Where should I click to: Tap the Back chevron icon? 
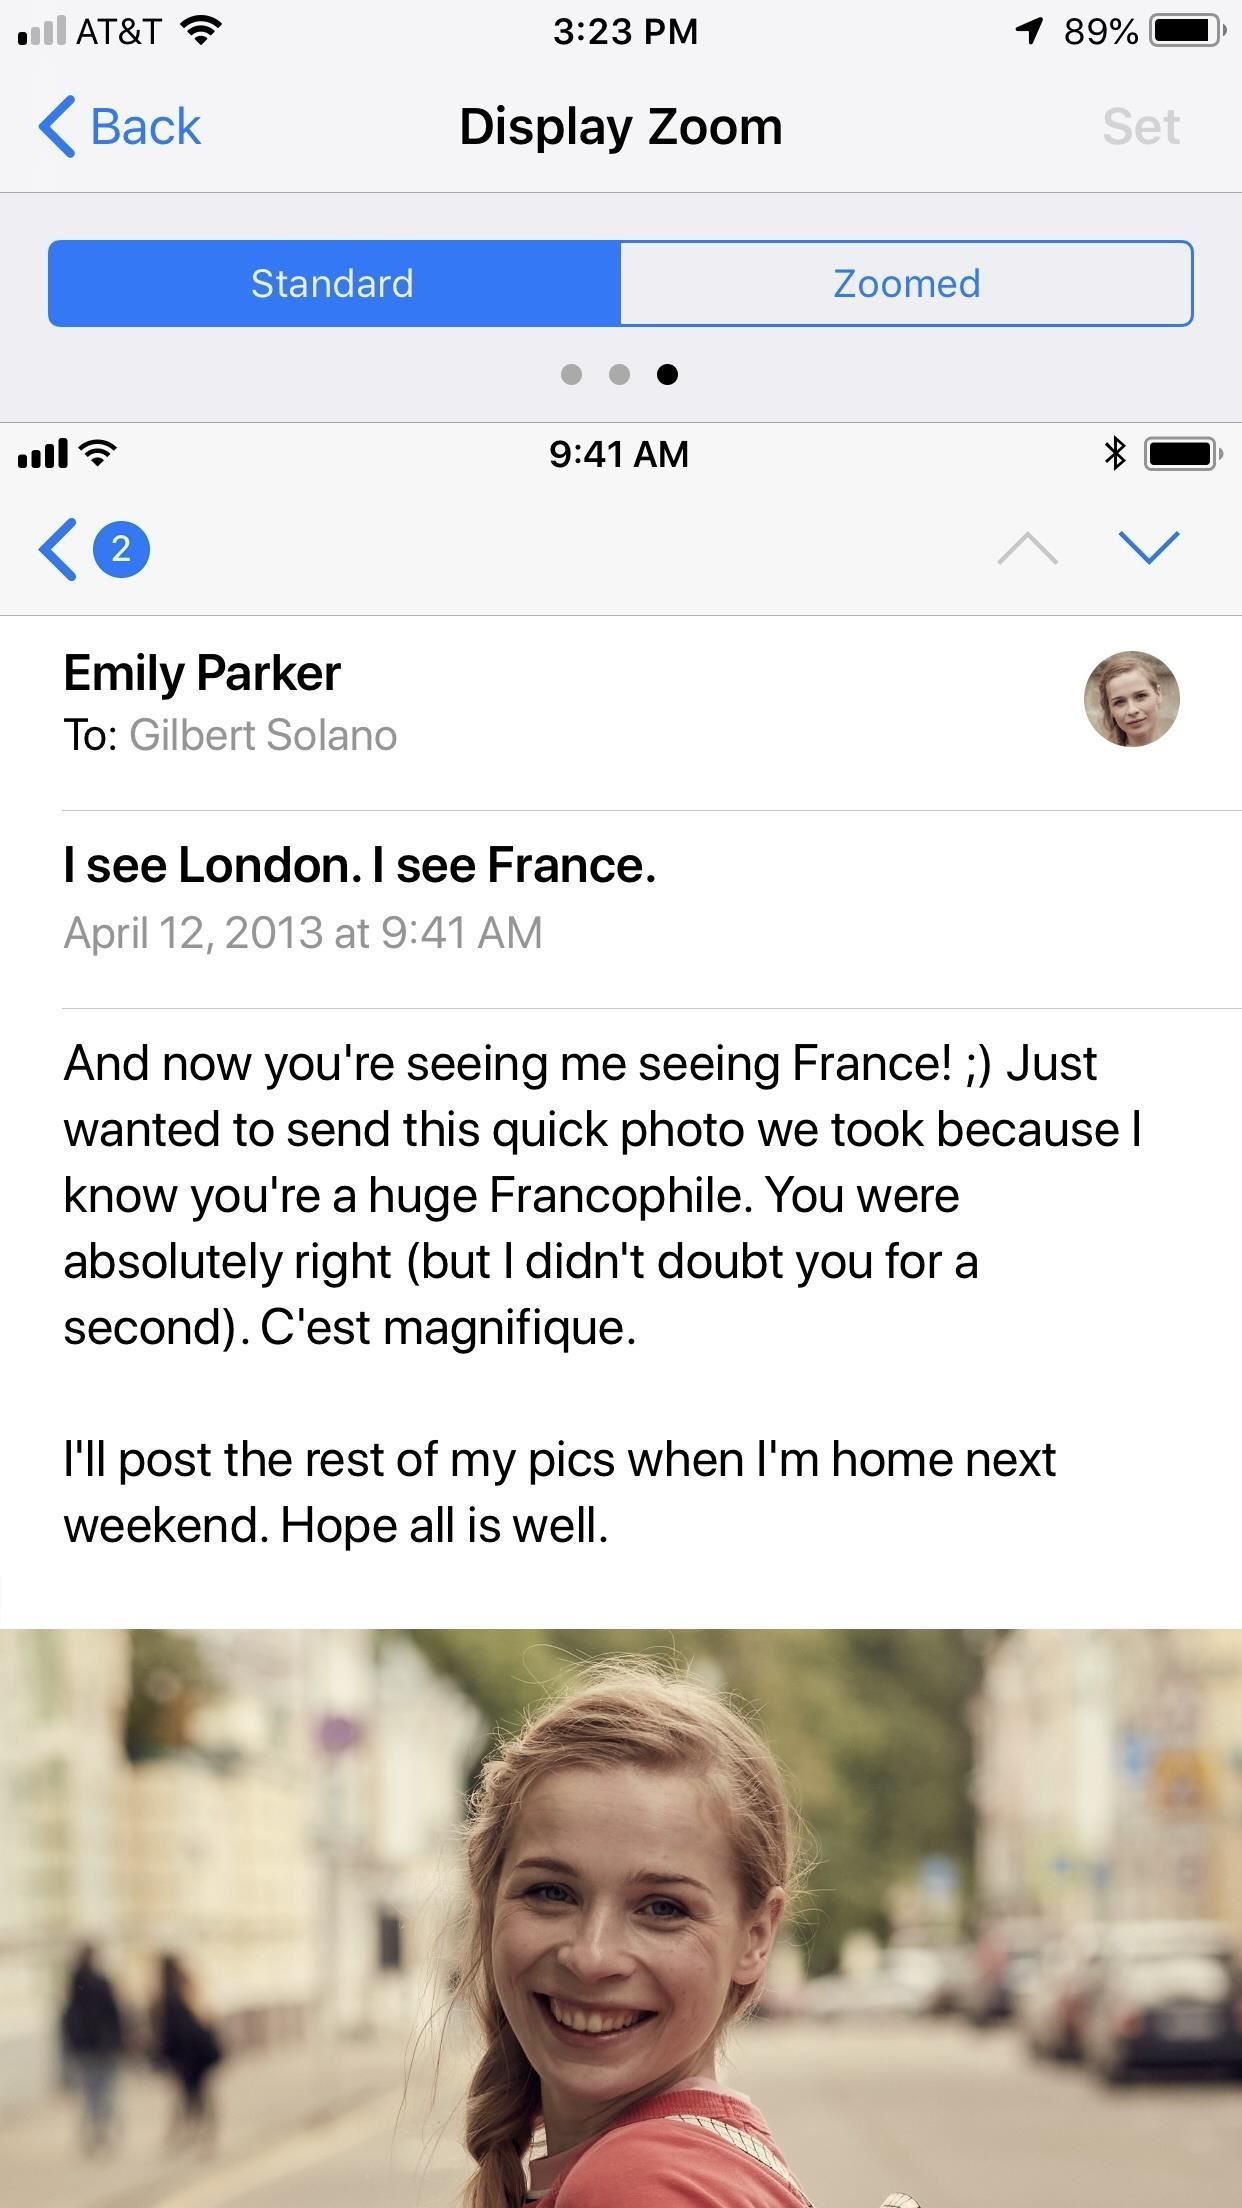(x=58, y=127)
